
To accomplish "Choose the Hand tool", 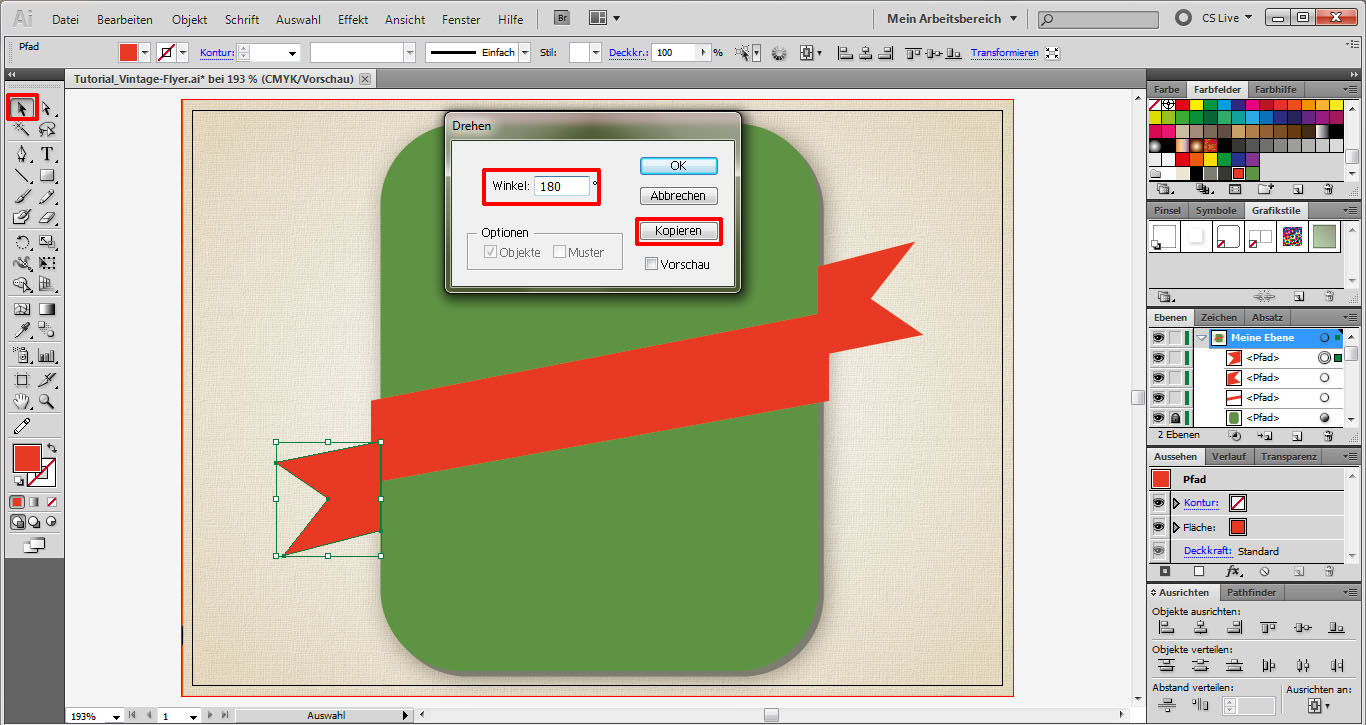I will click(x=22, y=402).
